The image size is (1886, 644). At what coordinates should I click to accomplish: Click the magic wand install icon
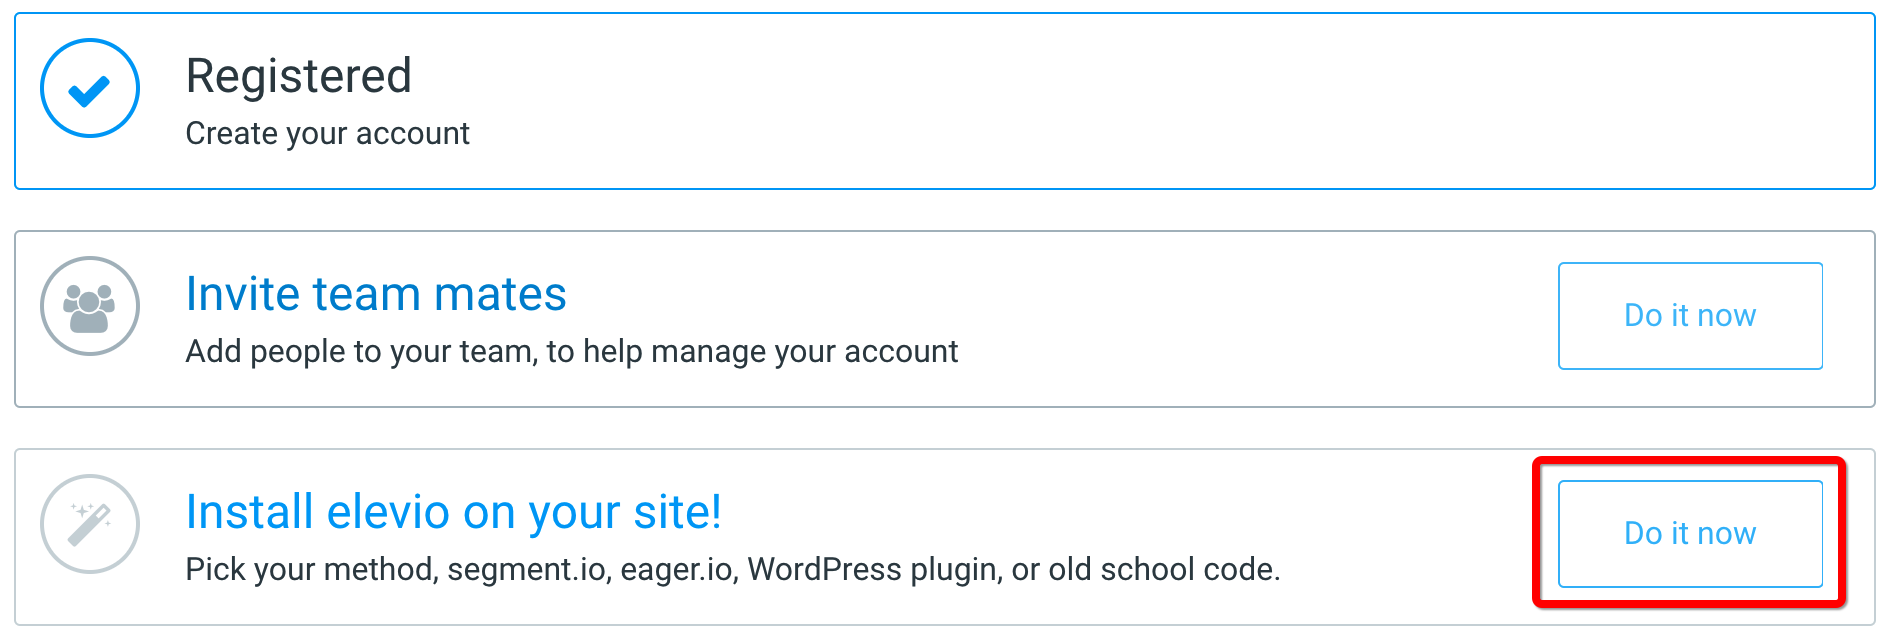[x=90, y=524]
